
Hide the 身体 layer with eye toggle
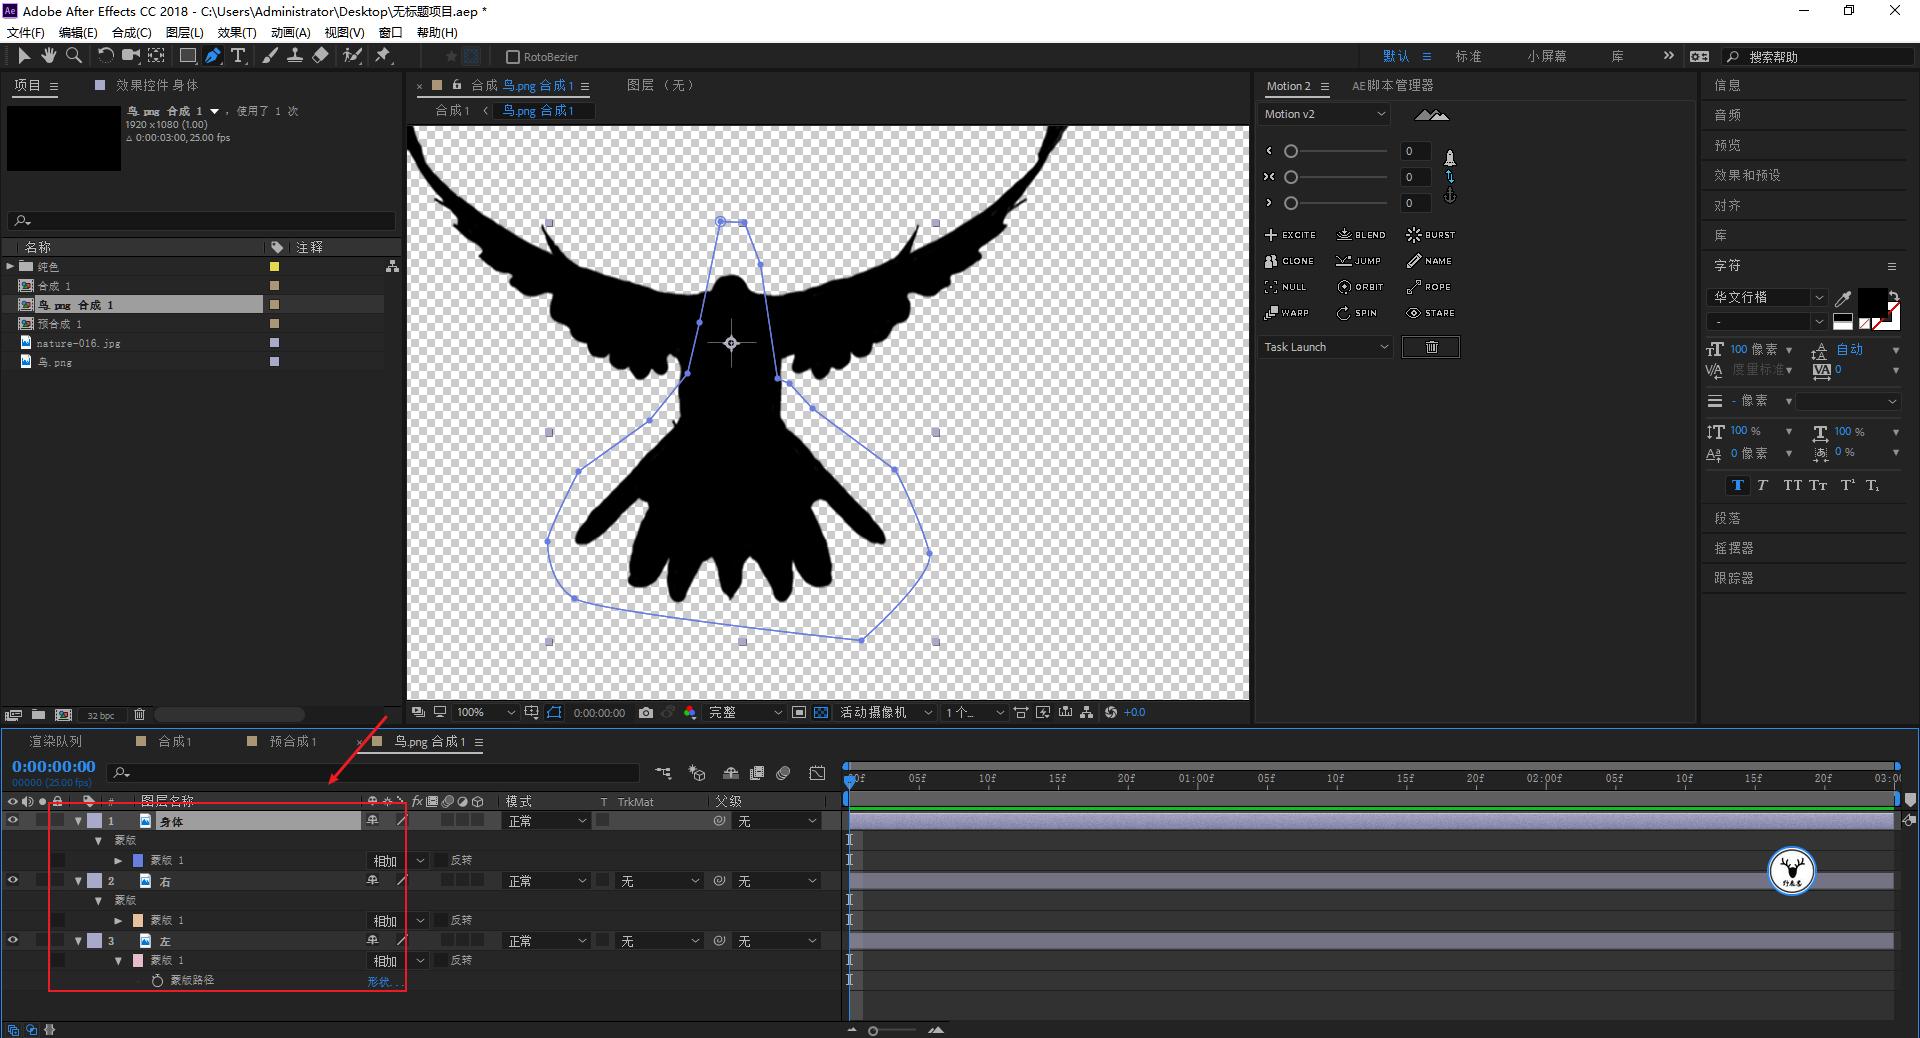(13, 821)
